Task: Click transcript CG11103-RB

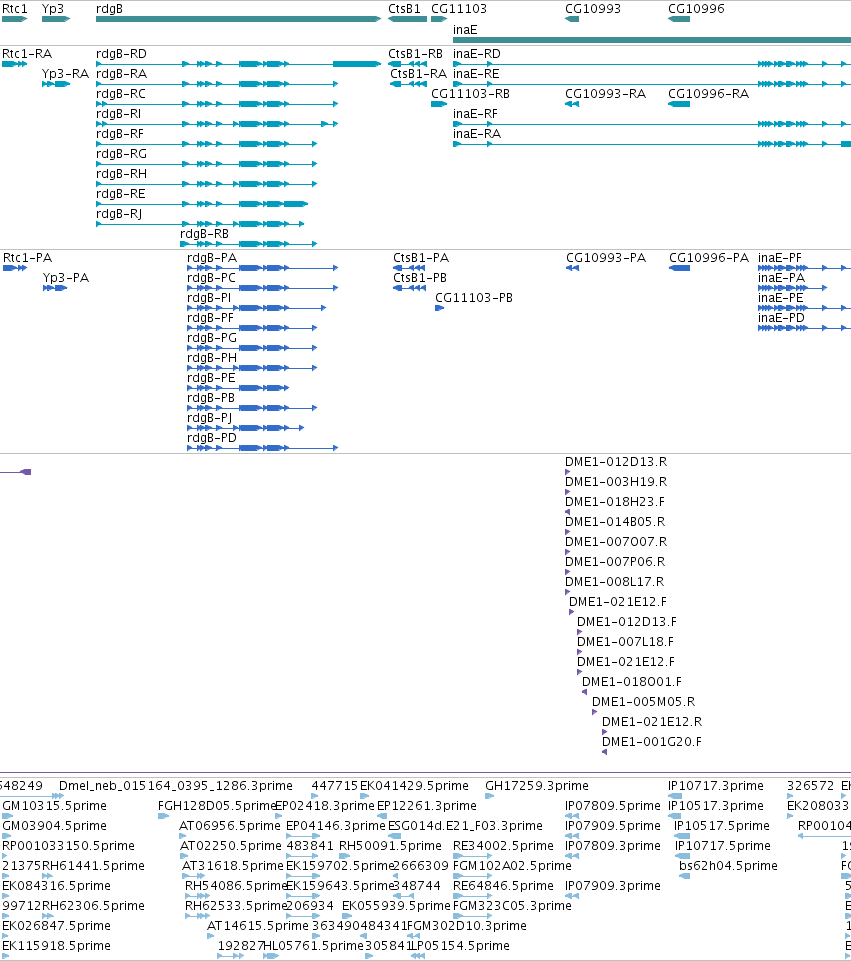Action: (439, 104)
